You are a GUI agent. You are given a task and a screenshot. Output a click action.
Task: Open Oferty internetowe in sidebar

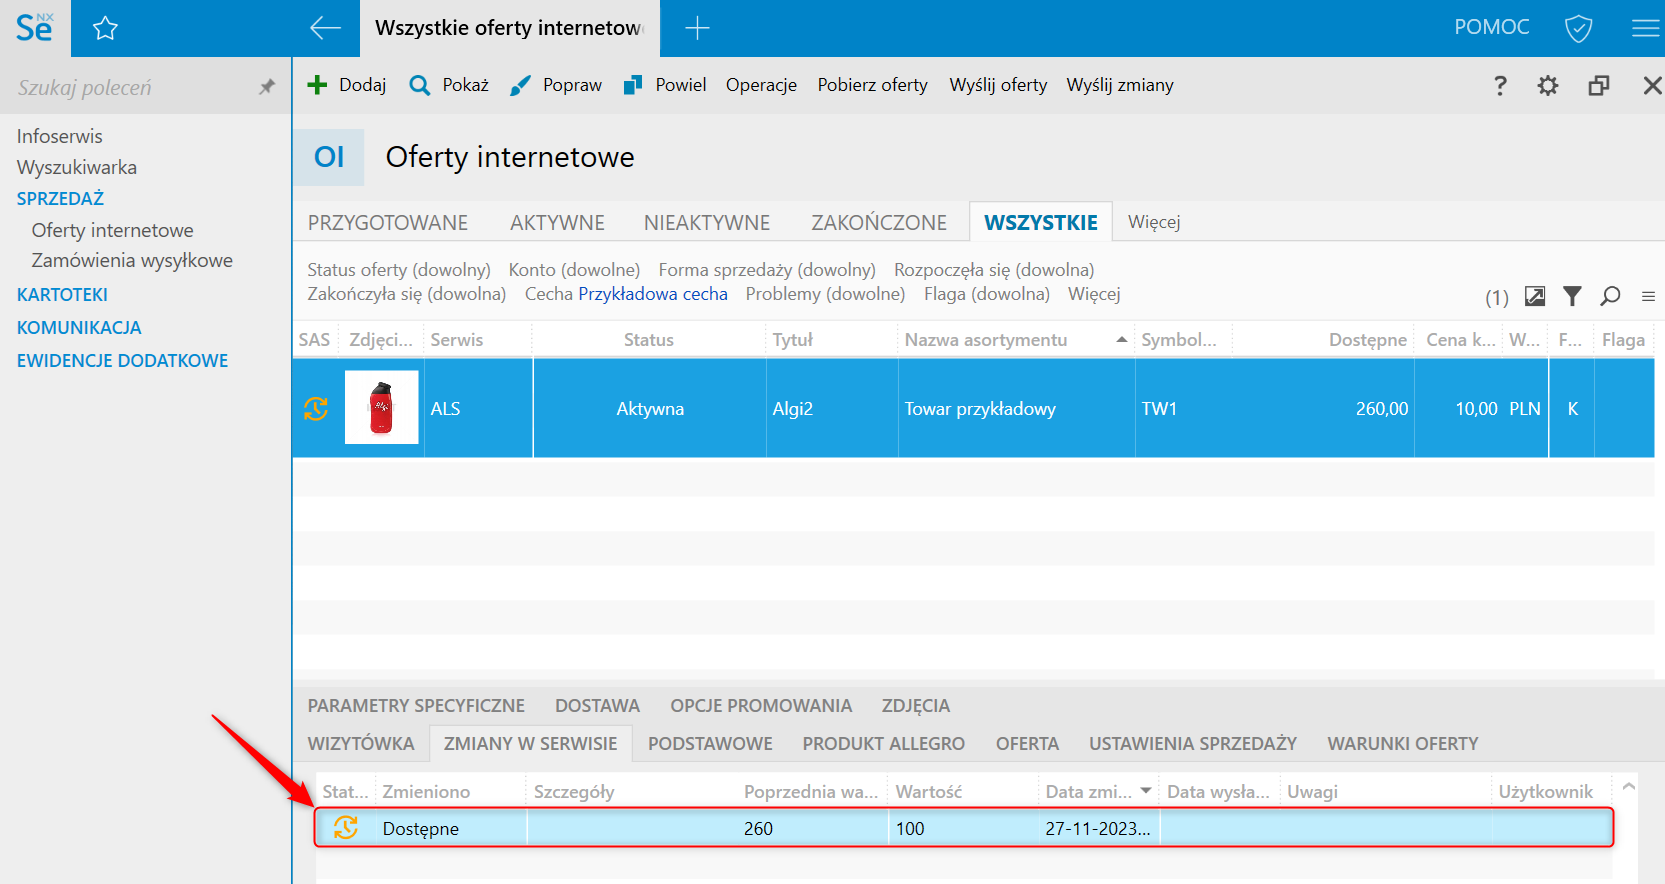point(113,230)
